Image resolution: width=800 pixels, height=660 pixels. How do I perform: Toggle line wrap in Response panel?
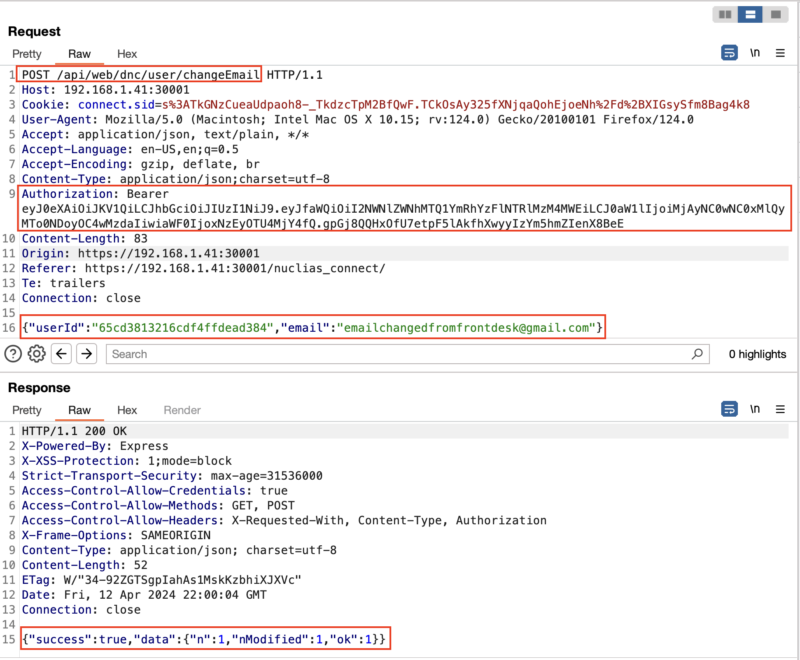(730, 410)
